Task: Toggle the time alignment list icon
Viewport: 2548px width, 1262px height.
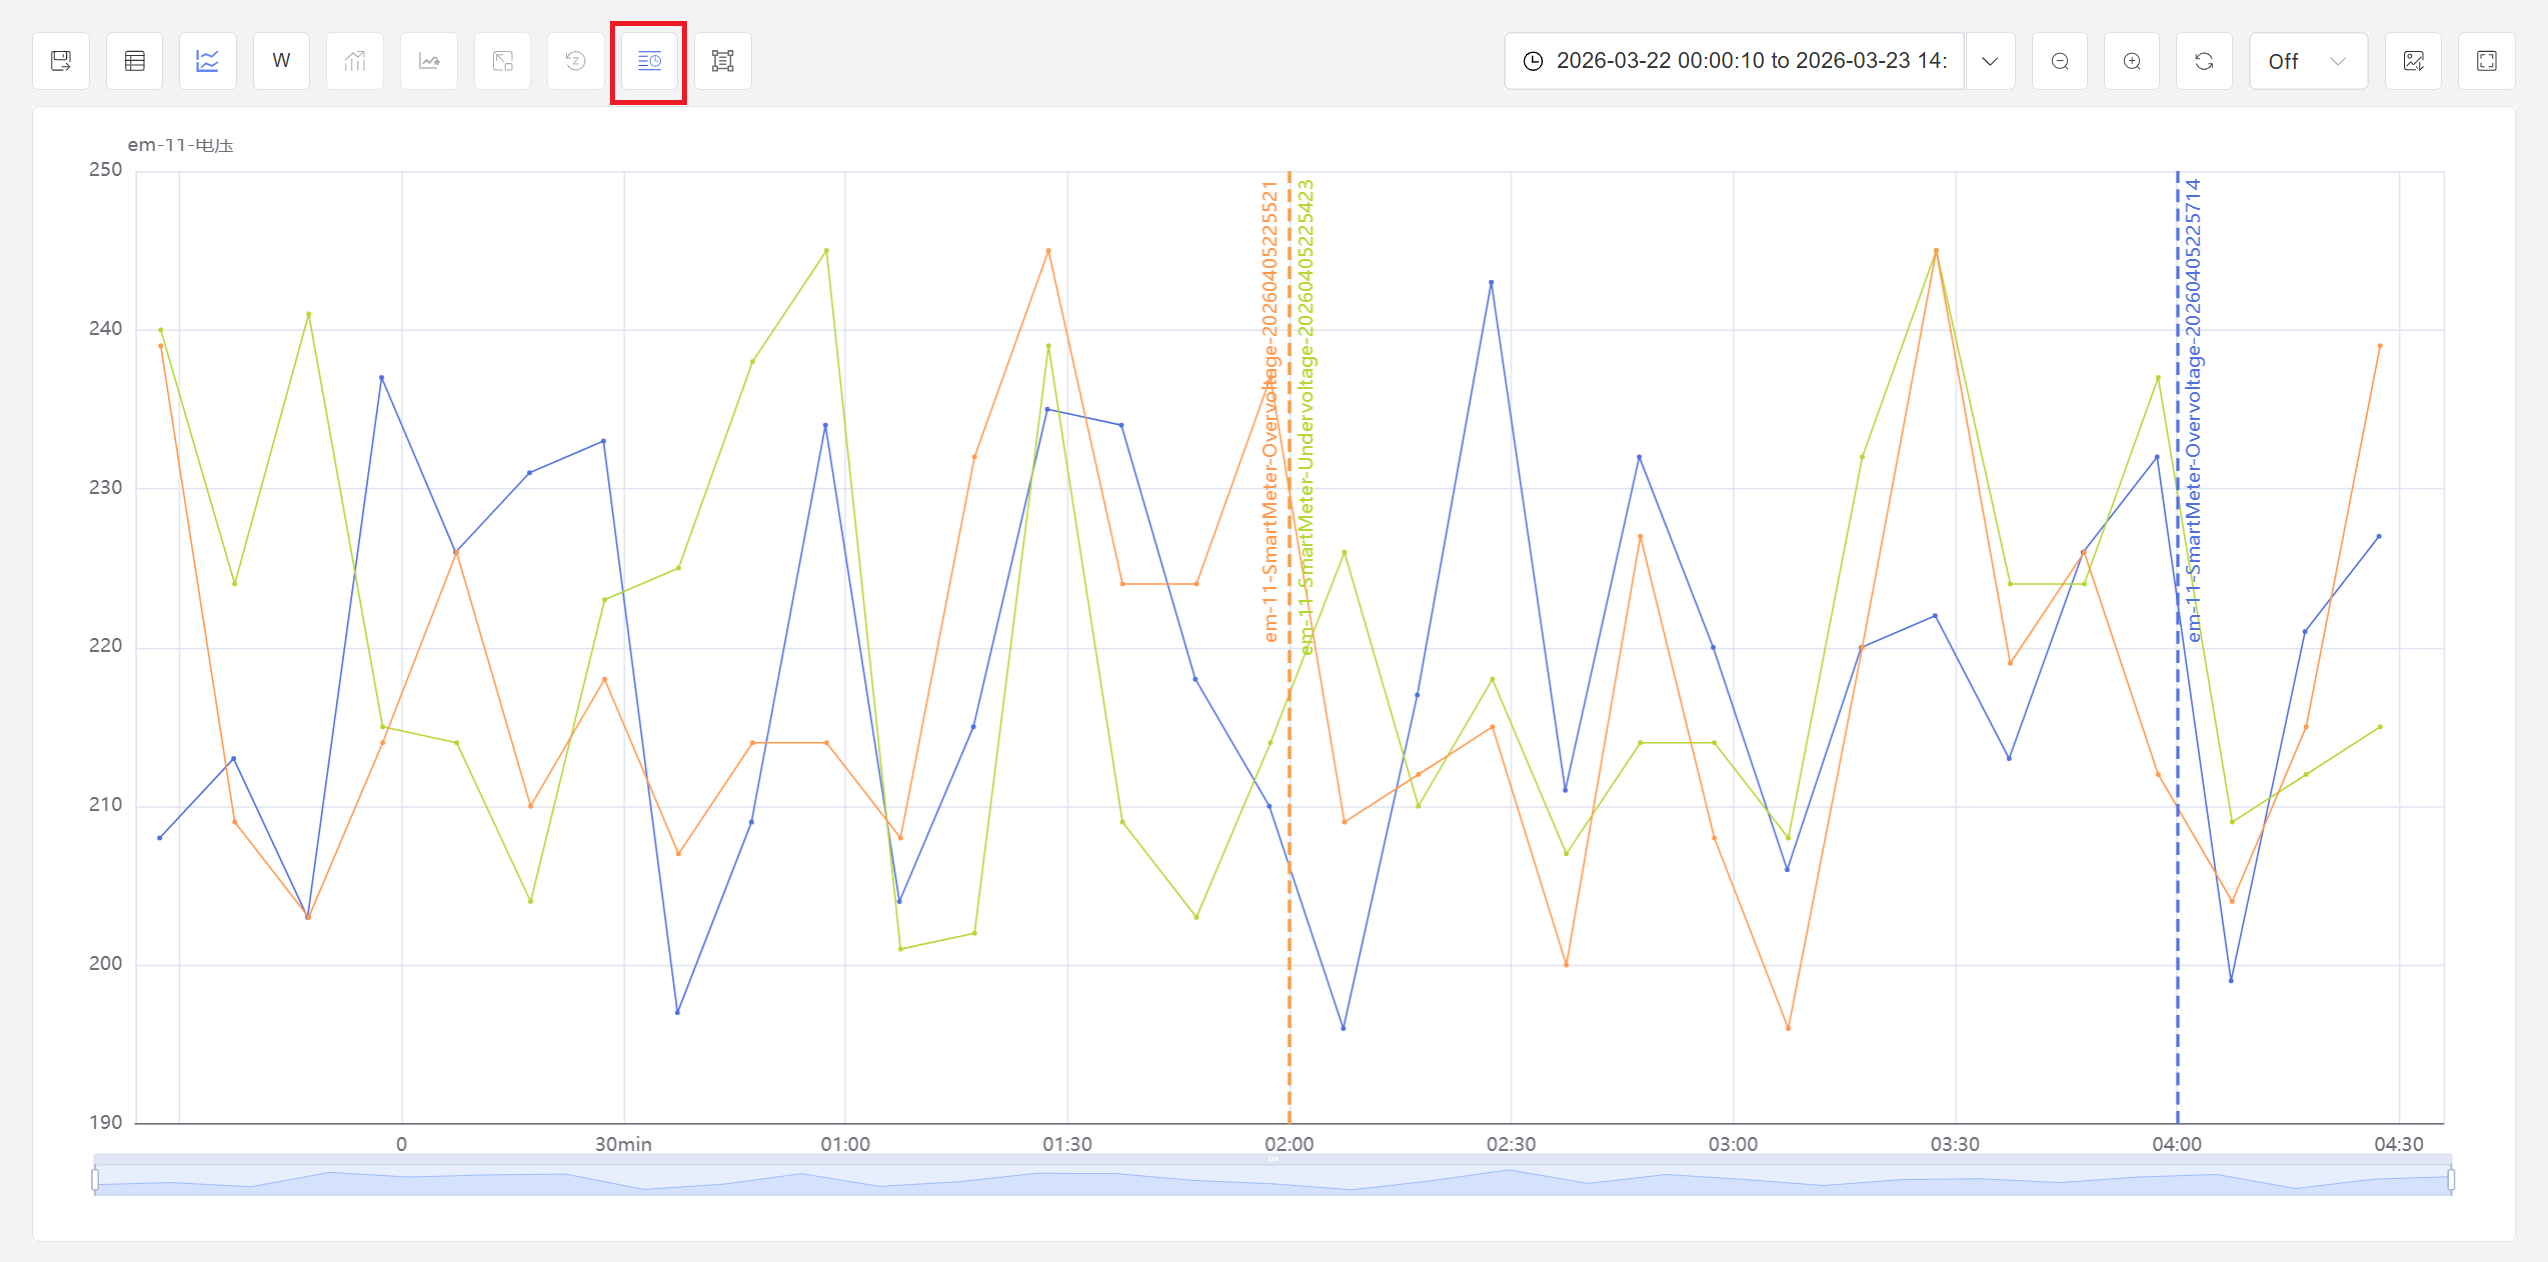Action: click(649, 61)
